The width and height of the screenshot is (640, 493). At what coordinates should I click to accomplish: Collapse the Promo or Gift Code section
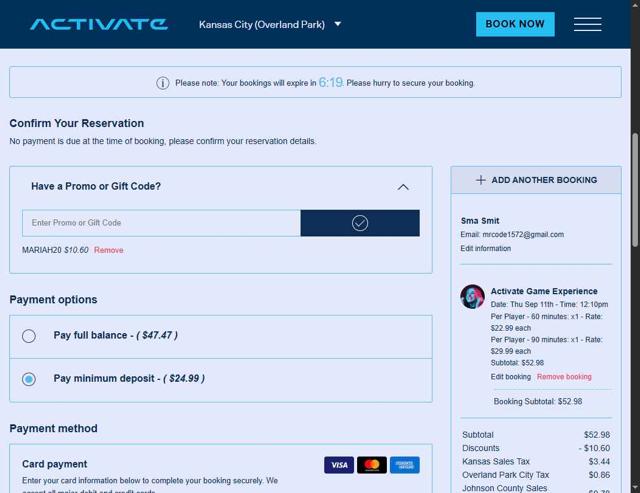[403, 187]
